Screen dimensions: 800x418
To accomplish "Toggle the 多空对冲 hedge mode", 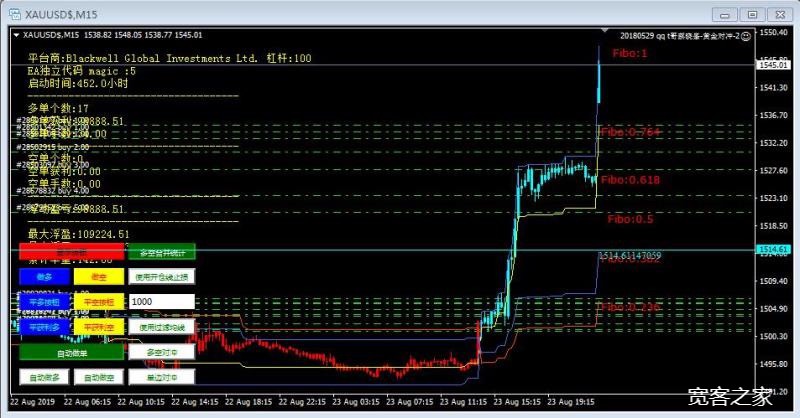I will pyautogui.click(x=162, y=352).
